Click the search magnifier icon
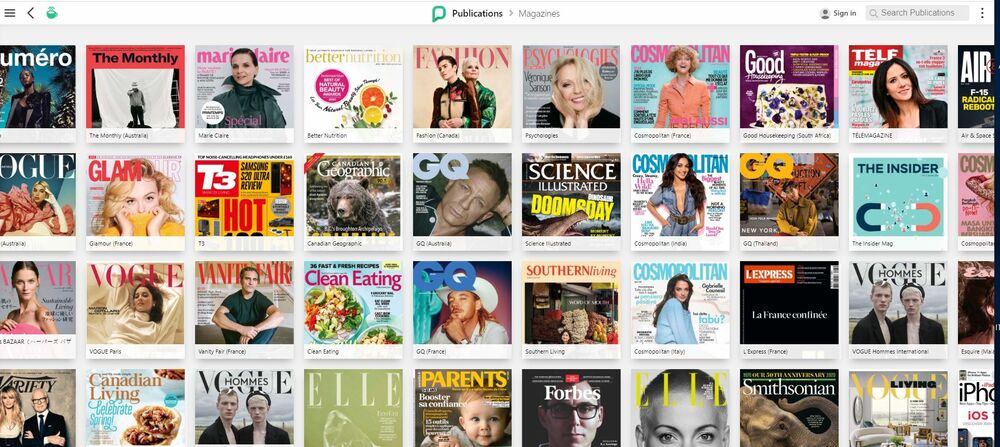Image resolution: width=1000 pixels, height=447 pixels. tap(873, 13)
